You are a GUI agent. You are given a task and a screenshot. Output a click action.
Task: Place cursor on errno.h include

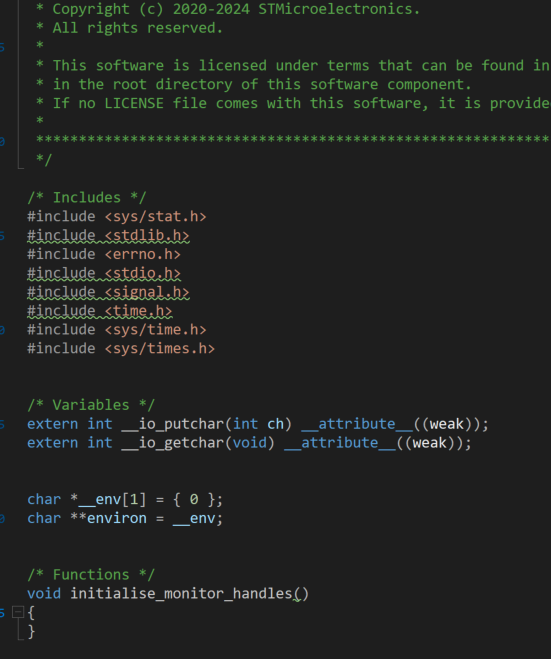click(x=104, y=254)
